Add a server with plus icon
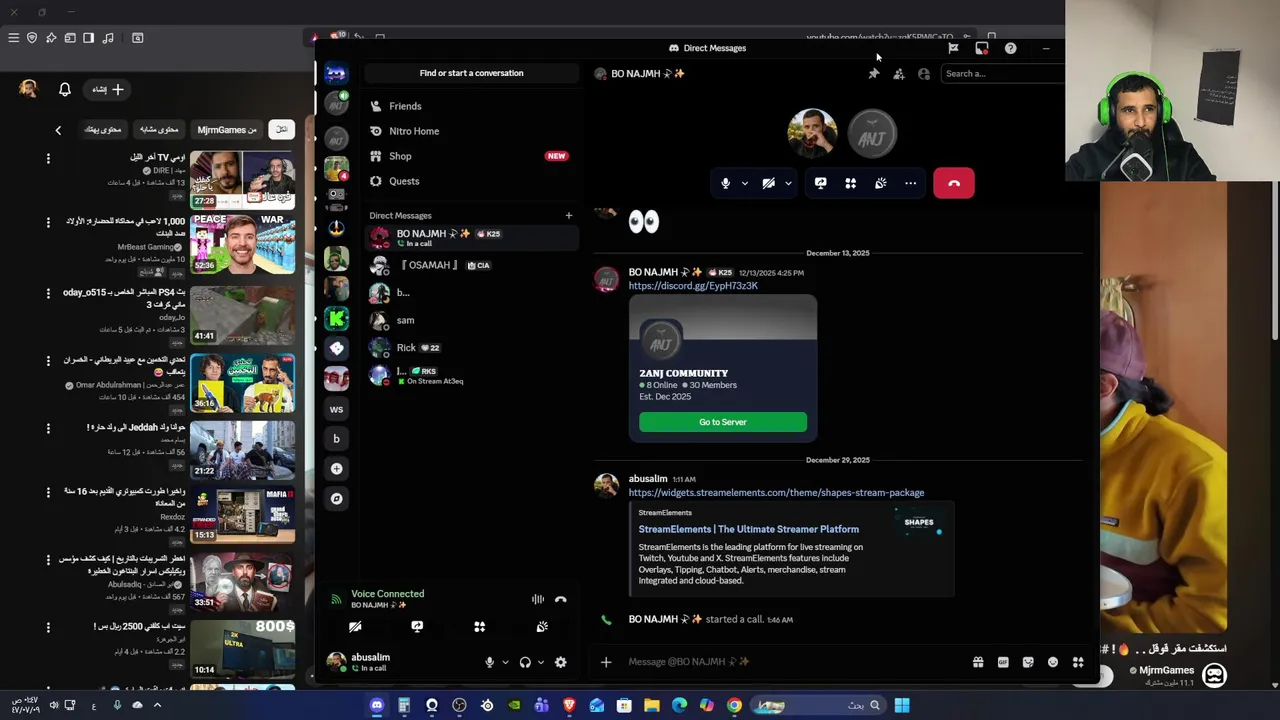This screenshot has width=1280, height=720. coord(337,469)
